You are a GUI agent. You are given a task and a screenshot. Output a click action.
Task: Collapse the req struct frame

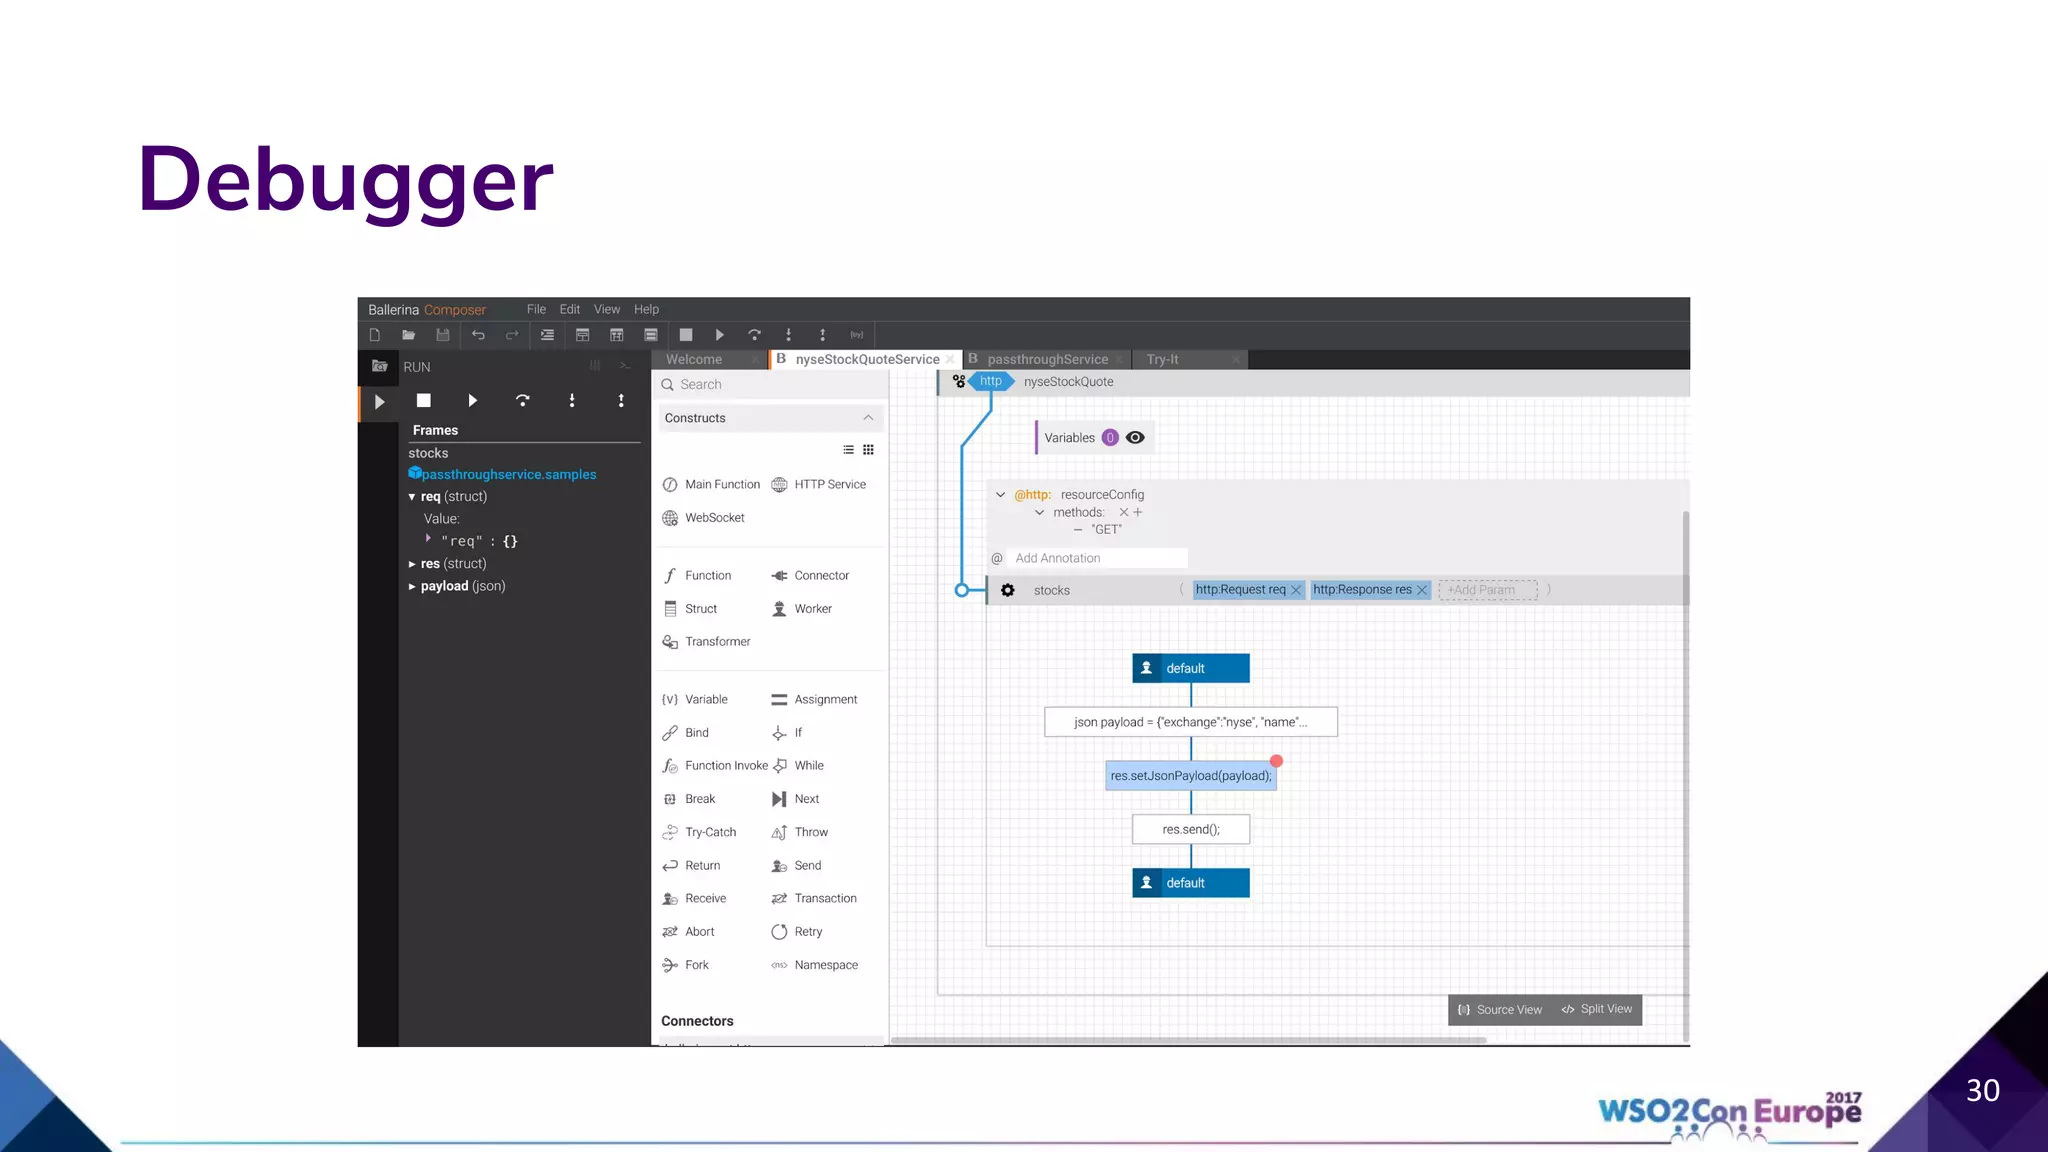pos(411,497)
